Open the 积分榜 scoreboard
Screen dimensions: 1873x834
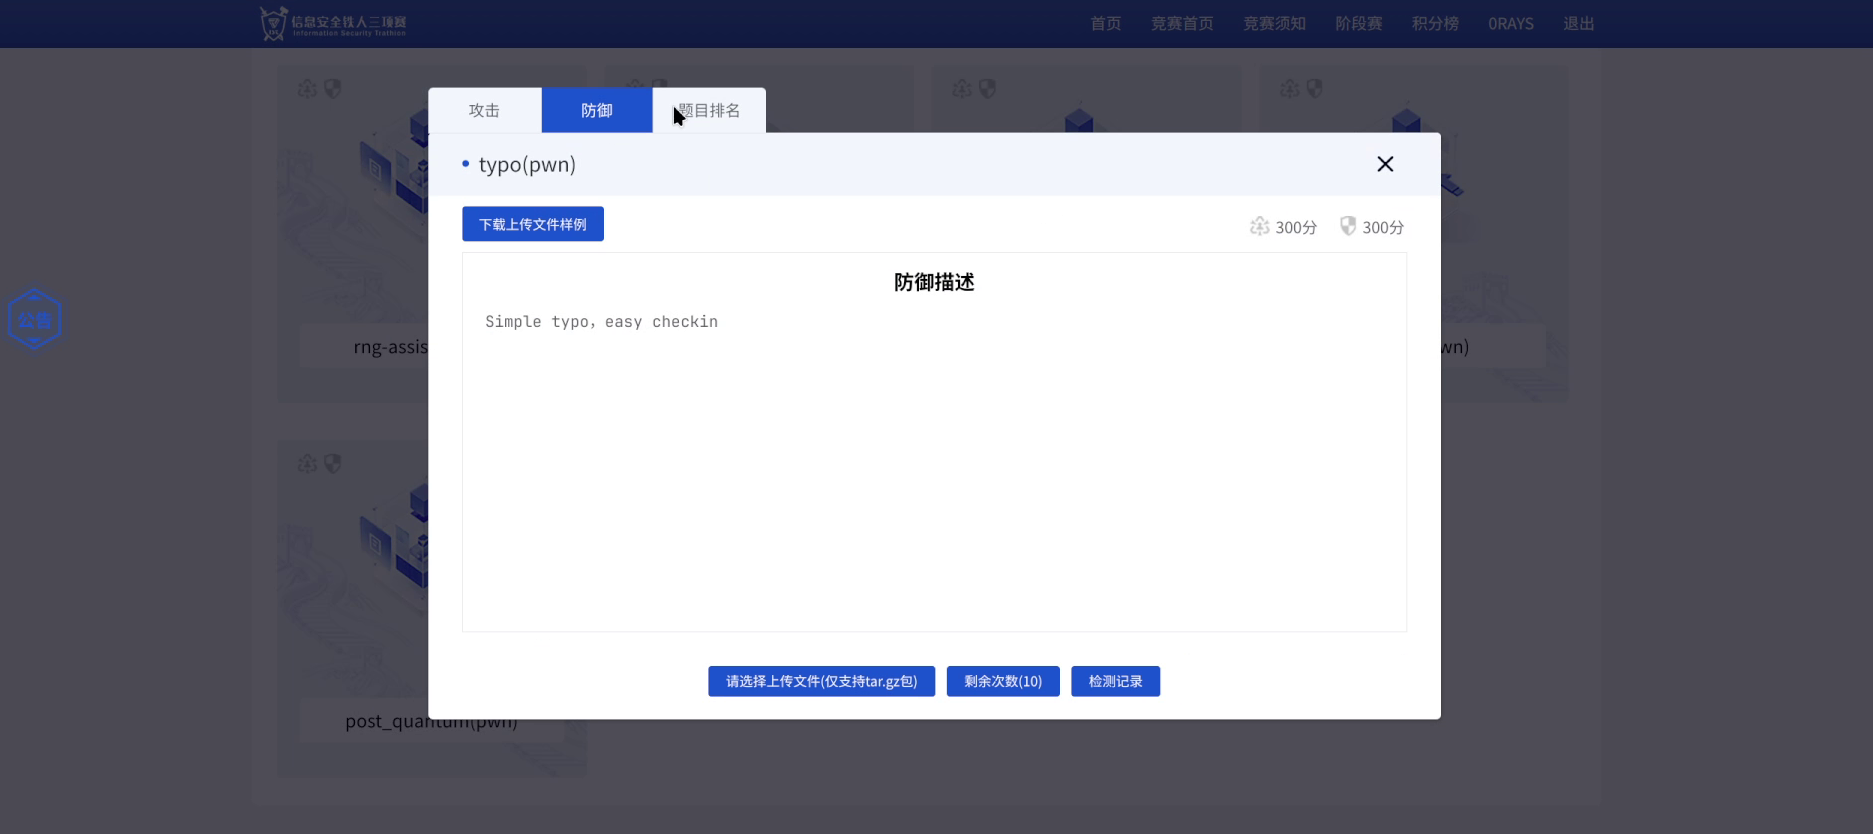(x=1435, y=24)
